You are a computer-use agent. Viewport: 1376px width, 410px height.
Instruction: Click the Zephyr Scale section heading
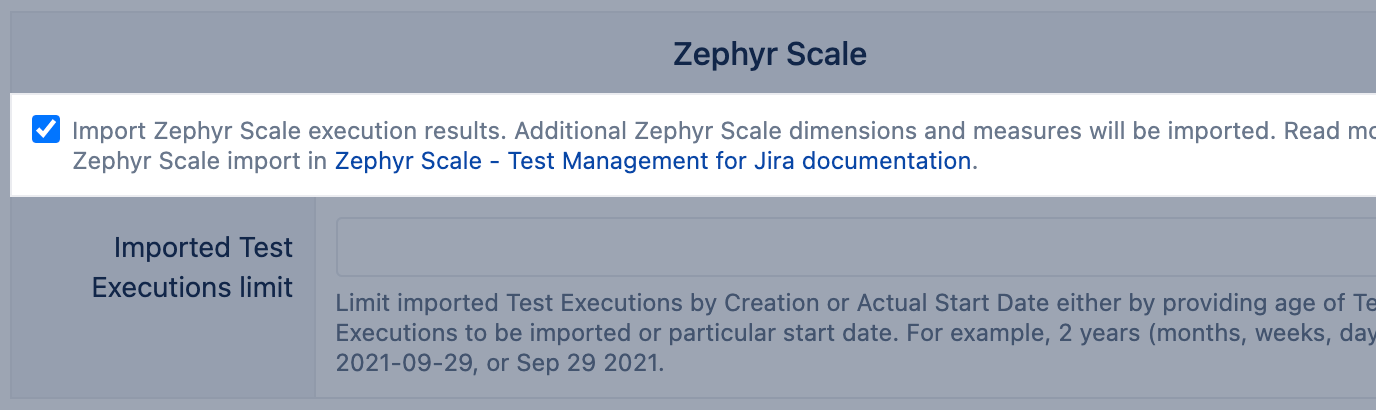click(x=769, y=54)
